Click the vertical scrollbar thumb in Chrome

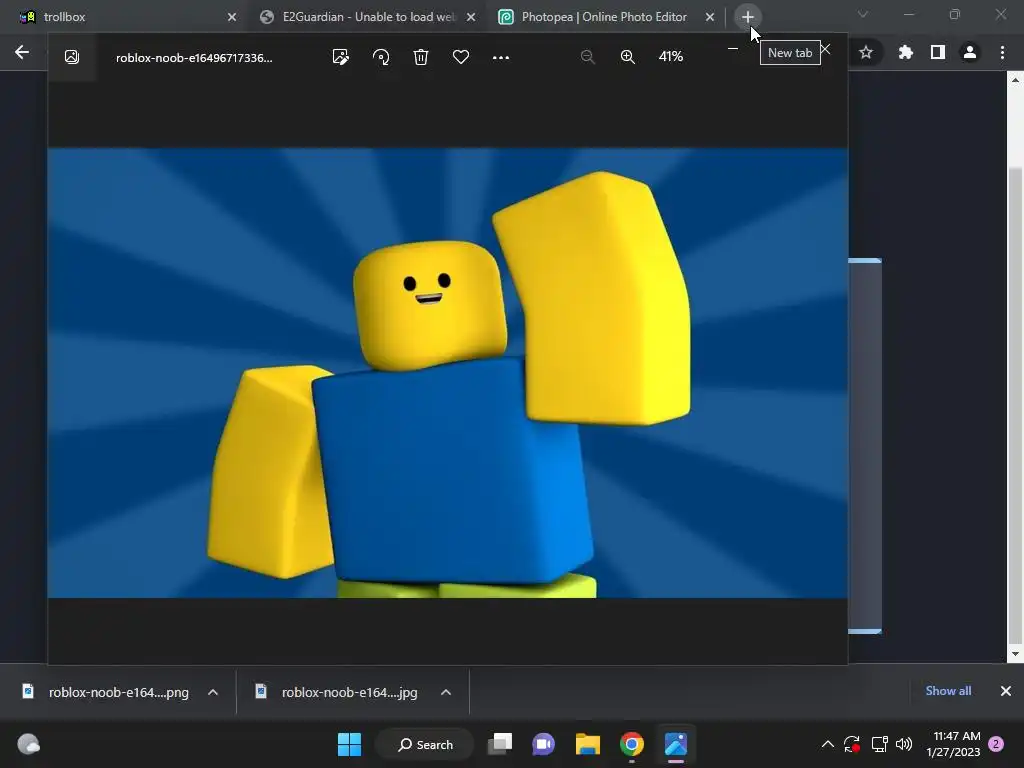coord(1015,405)
